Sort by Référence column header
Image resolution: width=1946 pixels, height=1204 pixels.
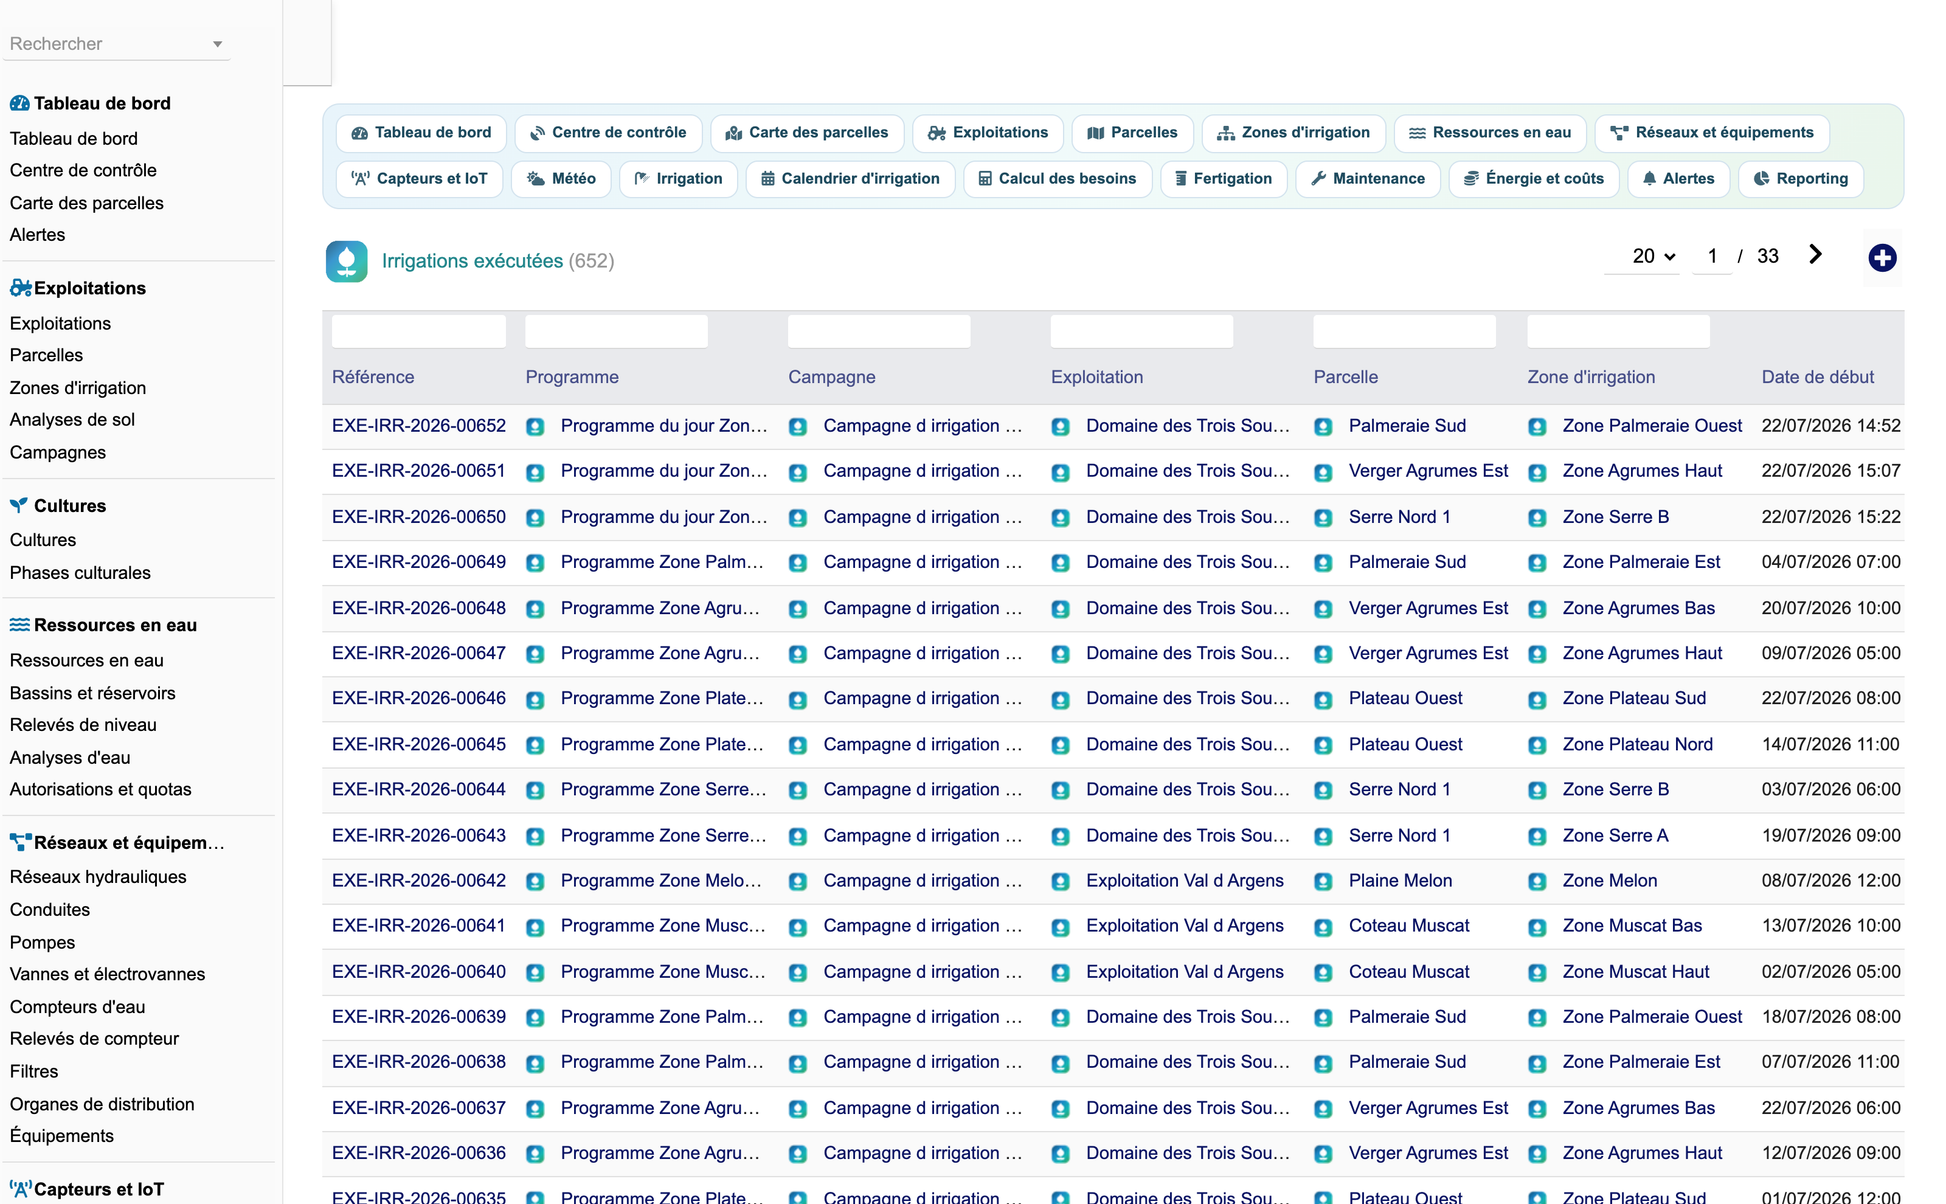point(373,377)
